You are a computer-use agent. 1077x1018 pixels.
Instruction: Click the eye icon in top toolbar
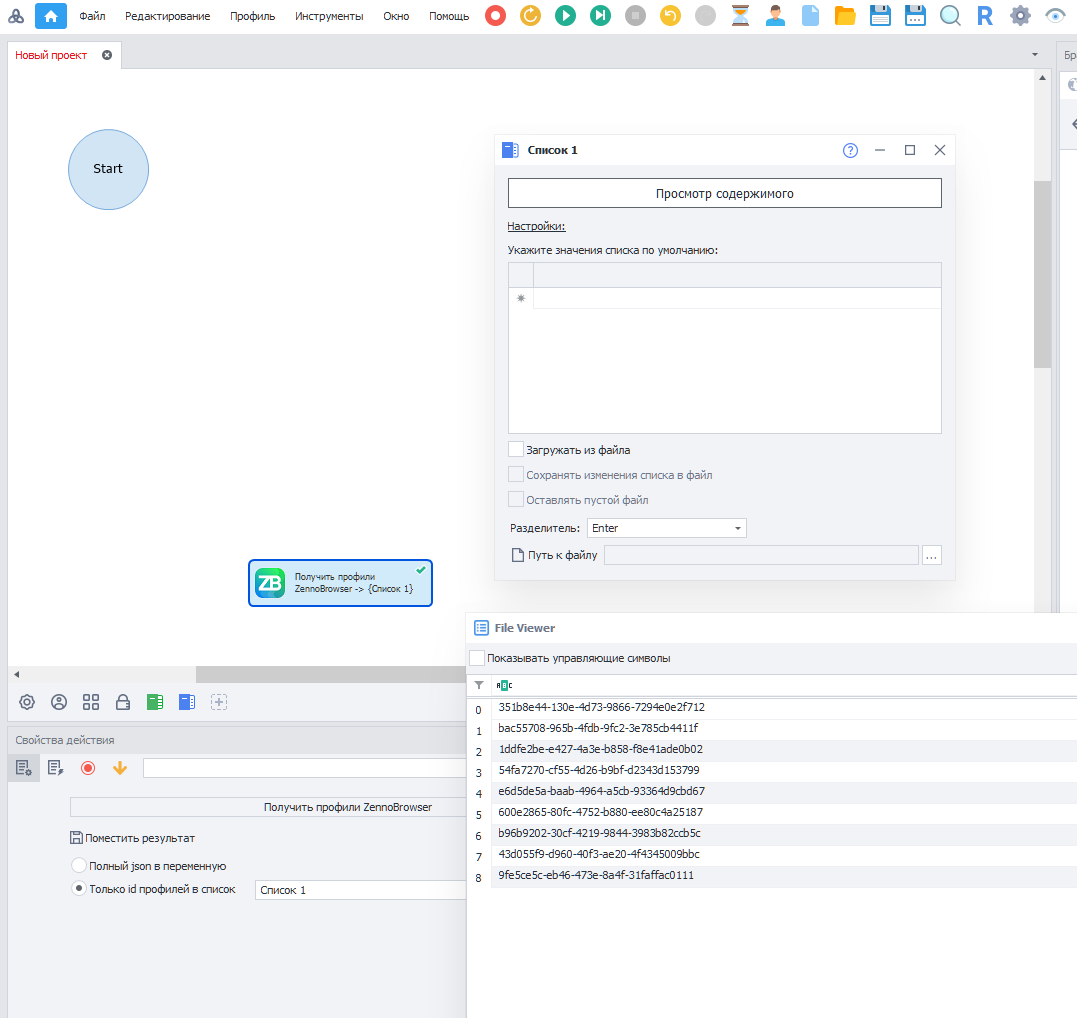click(x=1055, y=16)
